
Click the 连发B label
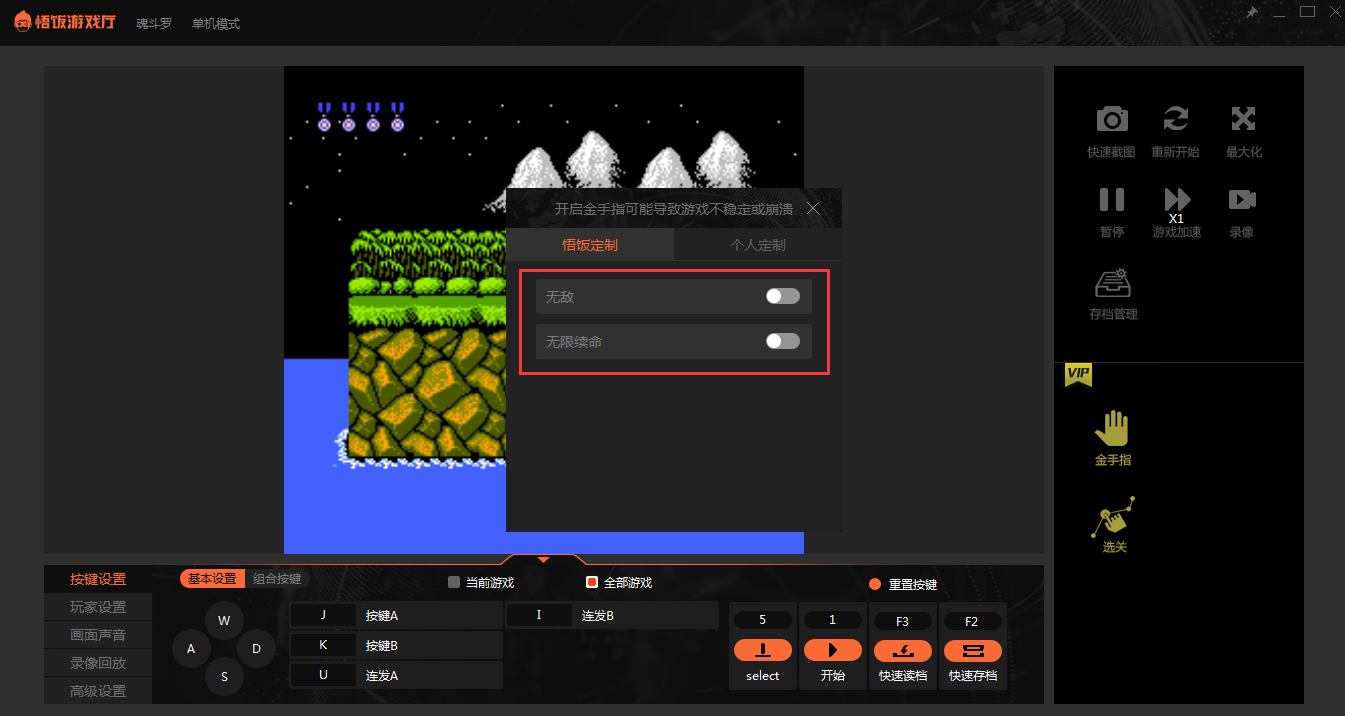tap(598, 616)
